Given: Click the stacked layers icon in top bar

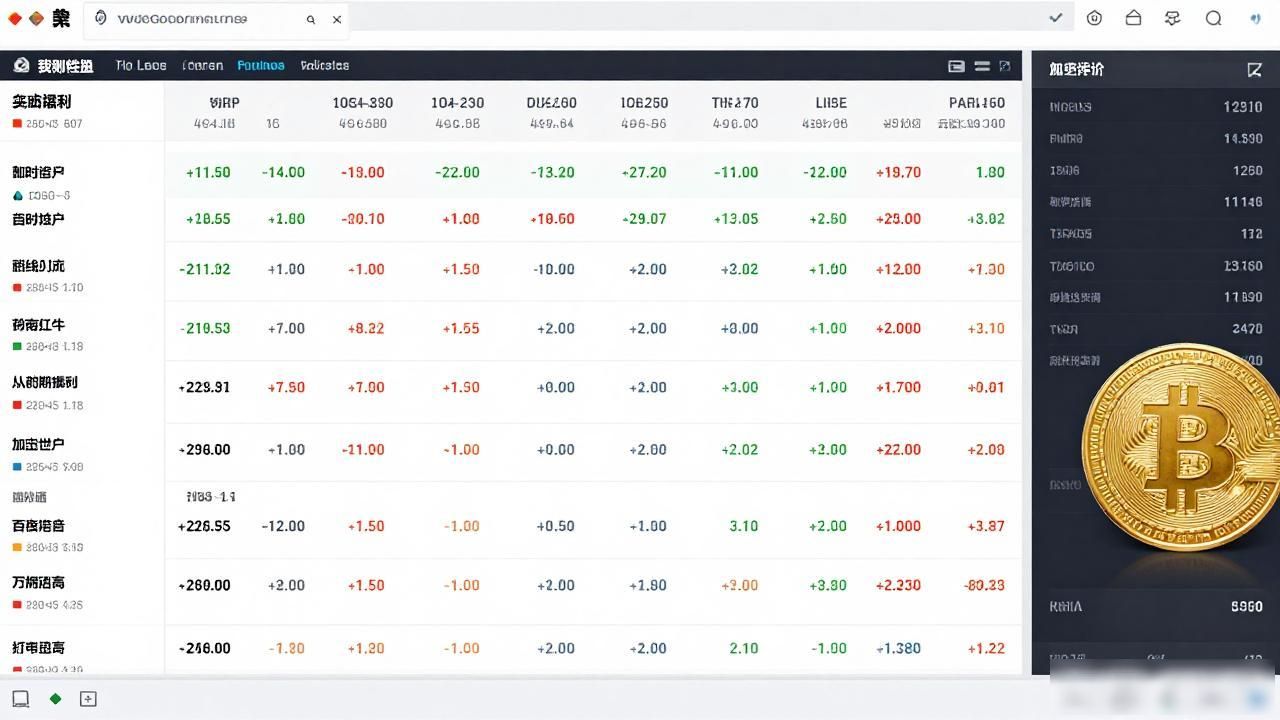Looking at the screenshot, I should click(1173, 18).
